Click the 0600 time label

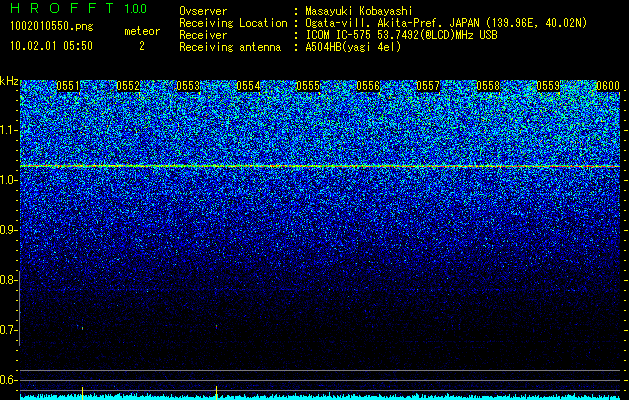tap(608, 86)
